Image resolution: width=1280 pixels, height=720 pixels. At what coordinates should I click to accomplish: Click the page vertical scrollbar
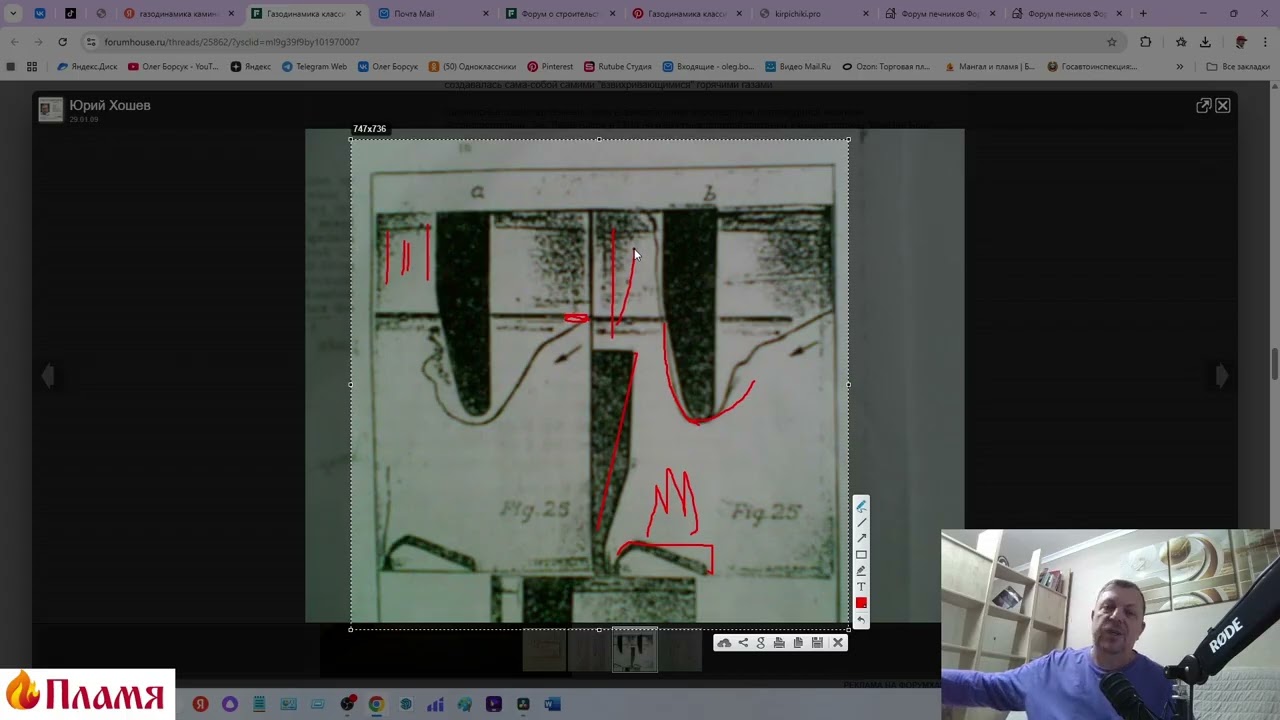click(x=1275, y=364)
